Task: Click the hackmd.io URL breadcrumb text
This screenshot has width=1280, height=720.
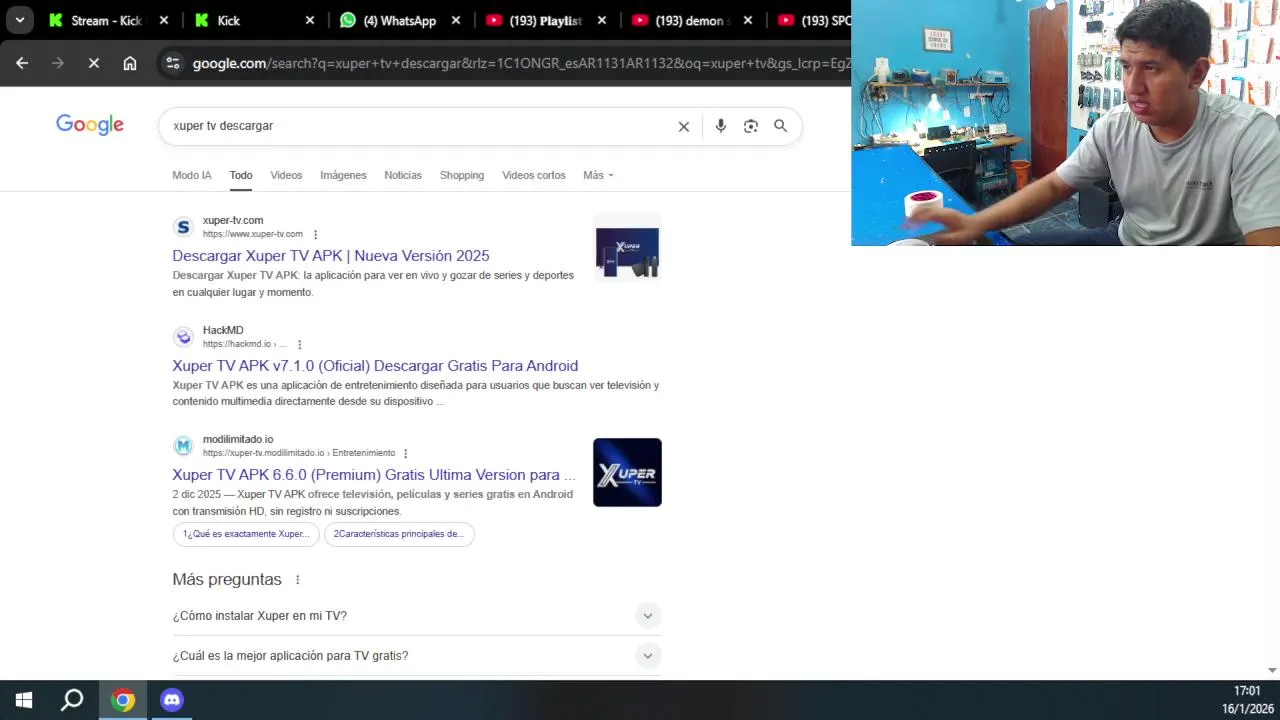Action: click(244, 344)
